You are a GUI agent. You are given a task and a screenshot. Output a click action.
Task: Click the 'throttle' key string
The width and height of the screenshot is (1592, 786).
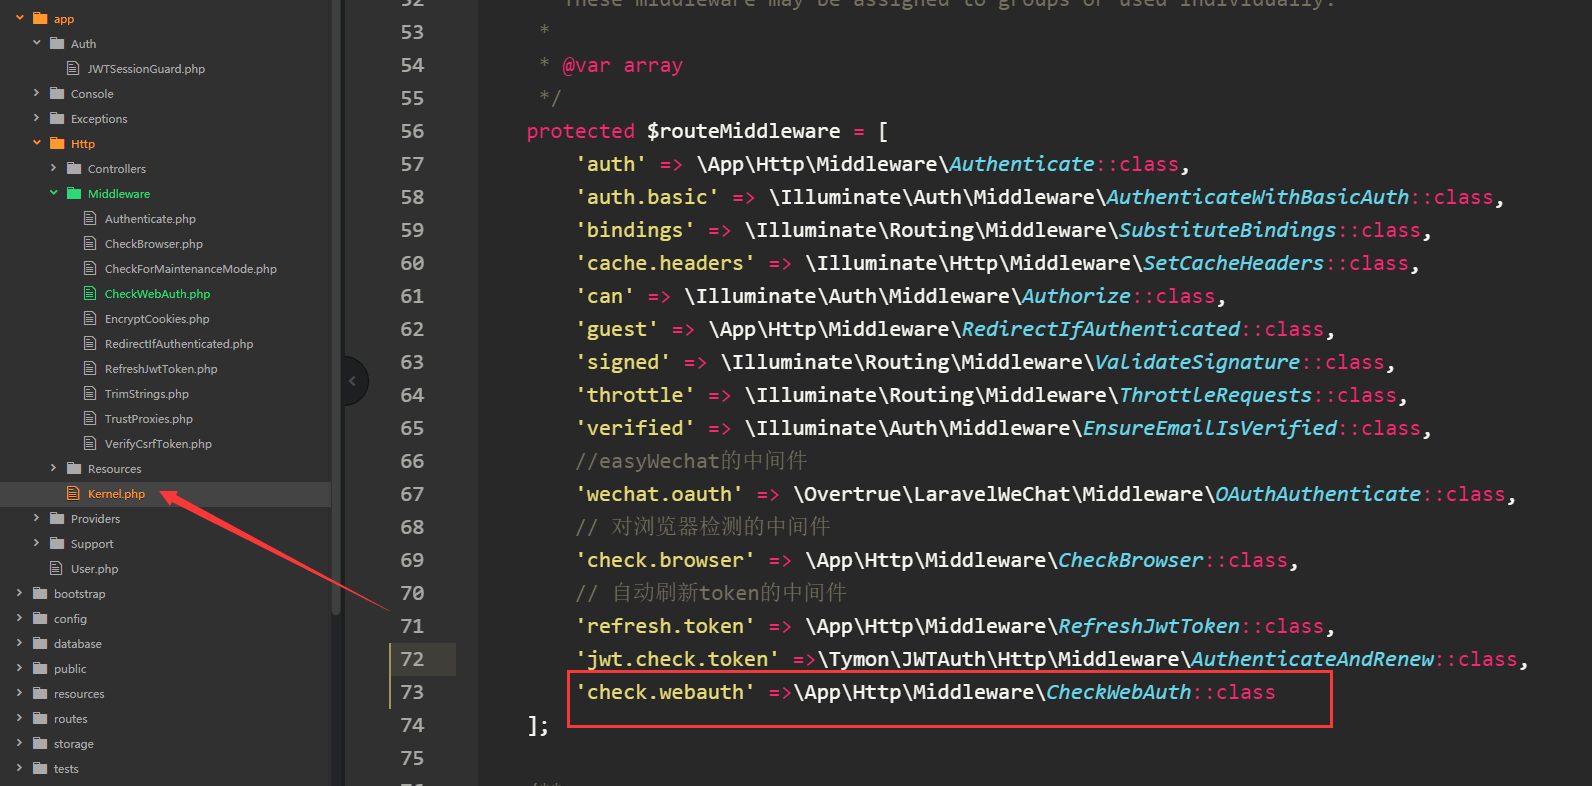click(x=635, y=395)
